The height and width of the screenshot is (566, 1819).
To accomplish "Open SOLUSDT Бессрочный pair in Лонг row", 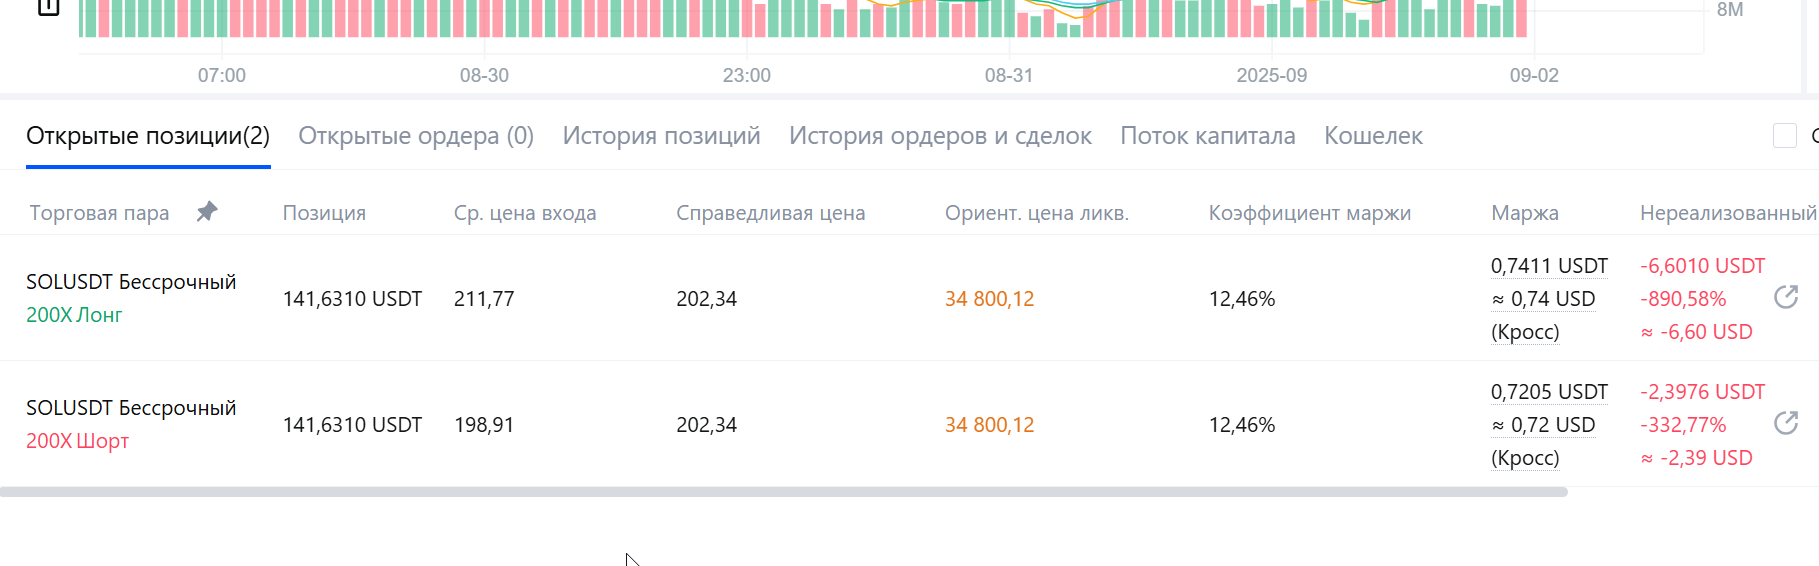I will click(131, 282).
